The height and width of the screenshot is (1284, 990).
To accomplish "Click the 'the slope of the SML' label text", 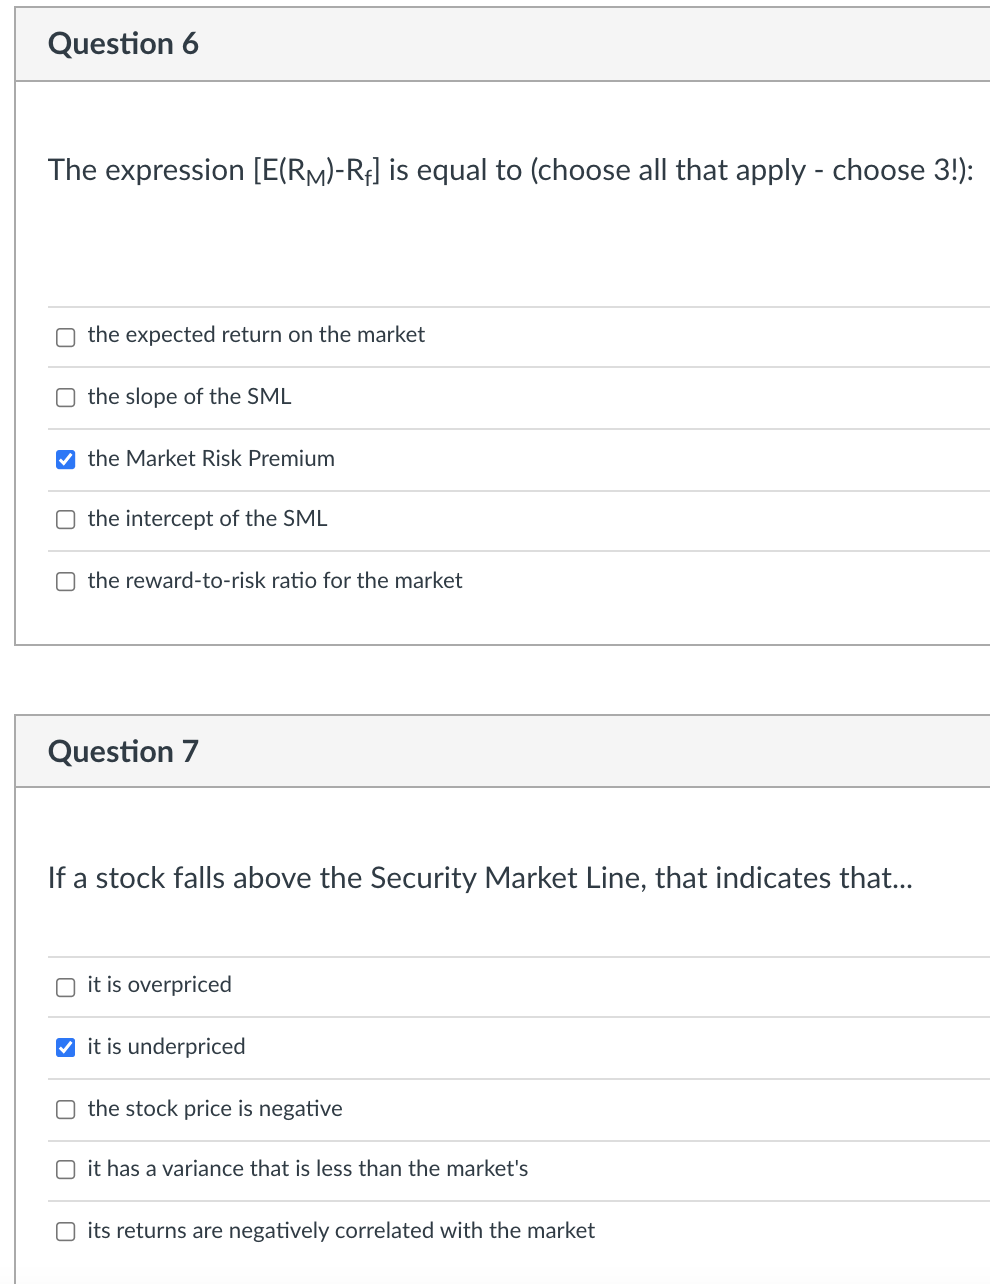I will (x=189, y=397).
